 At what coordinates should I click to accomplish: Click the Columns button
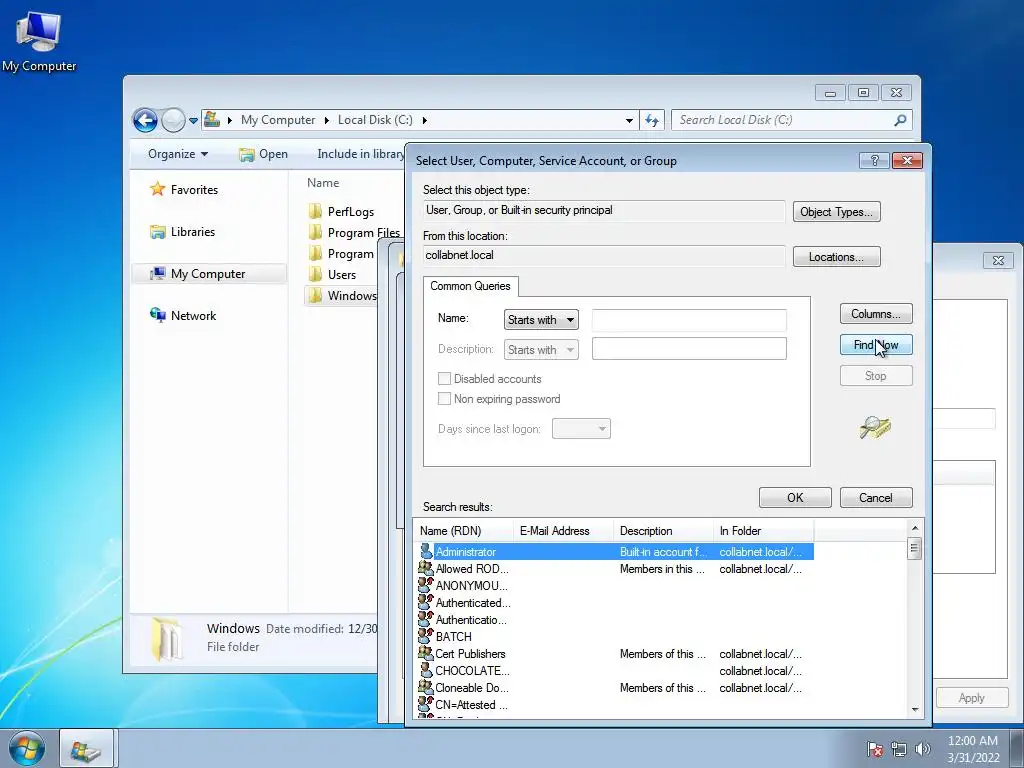pyautogui.click(x=876, y=313)
